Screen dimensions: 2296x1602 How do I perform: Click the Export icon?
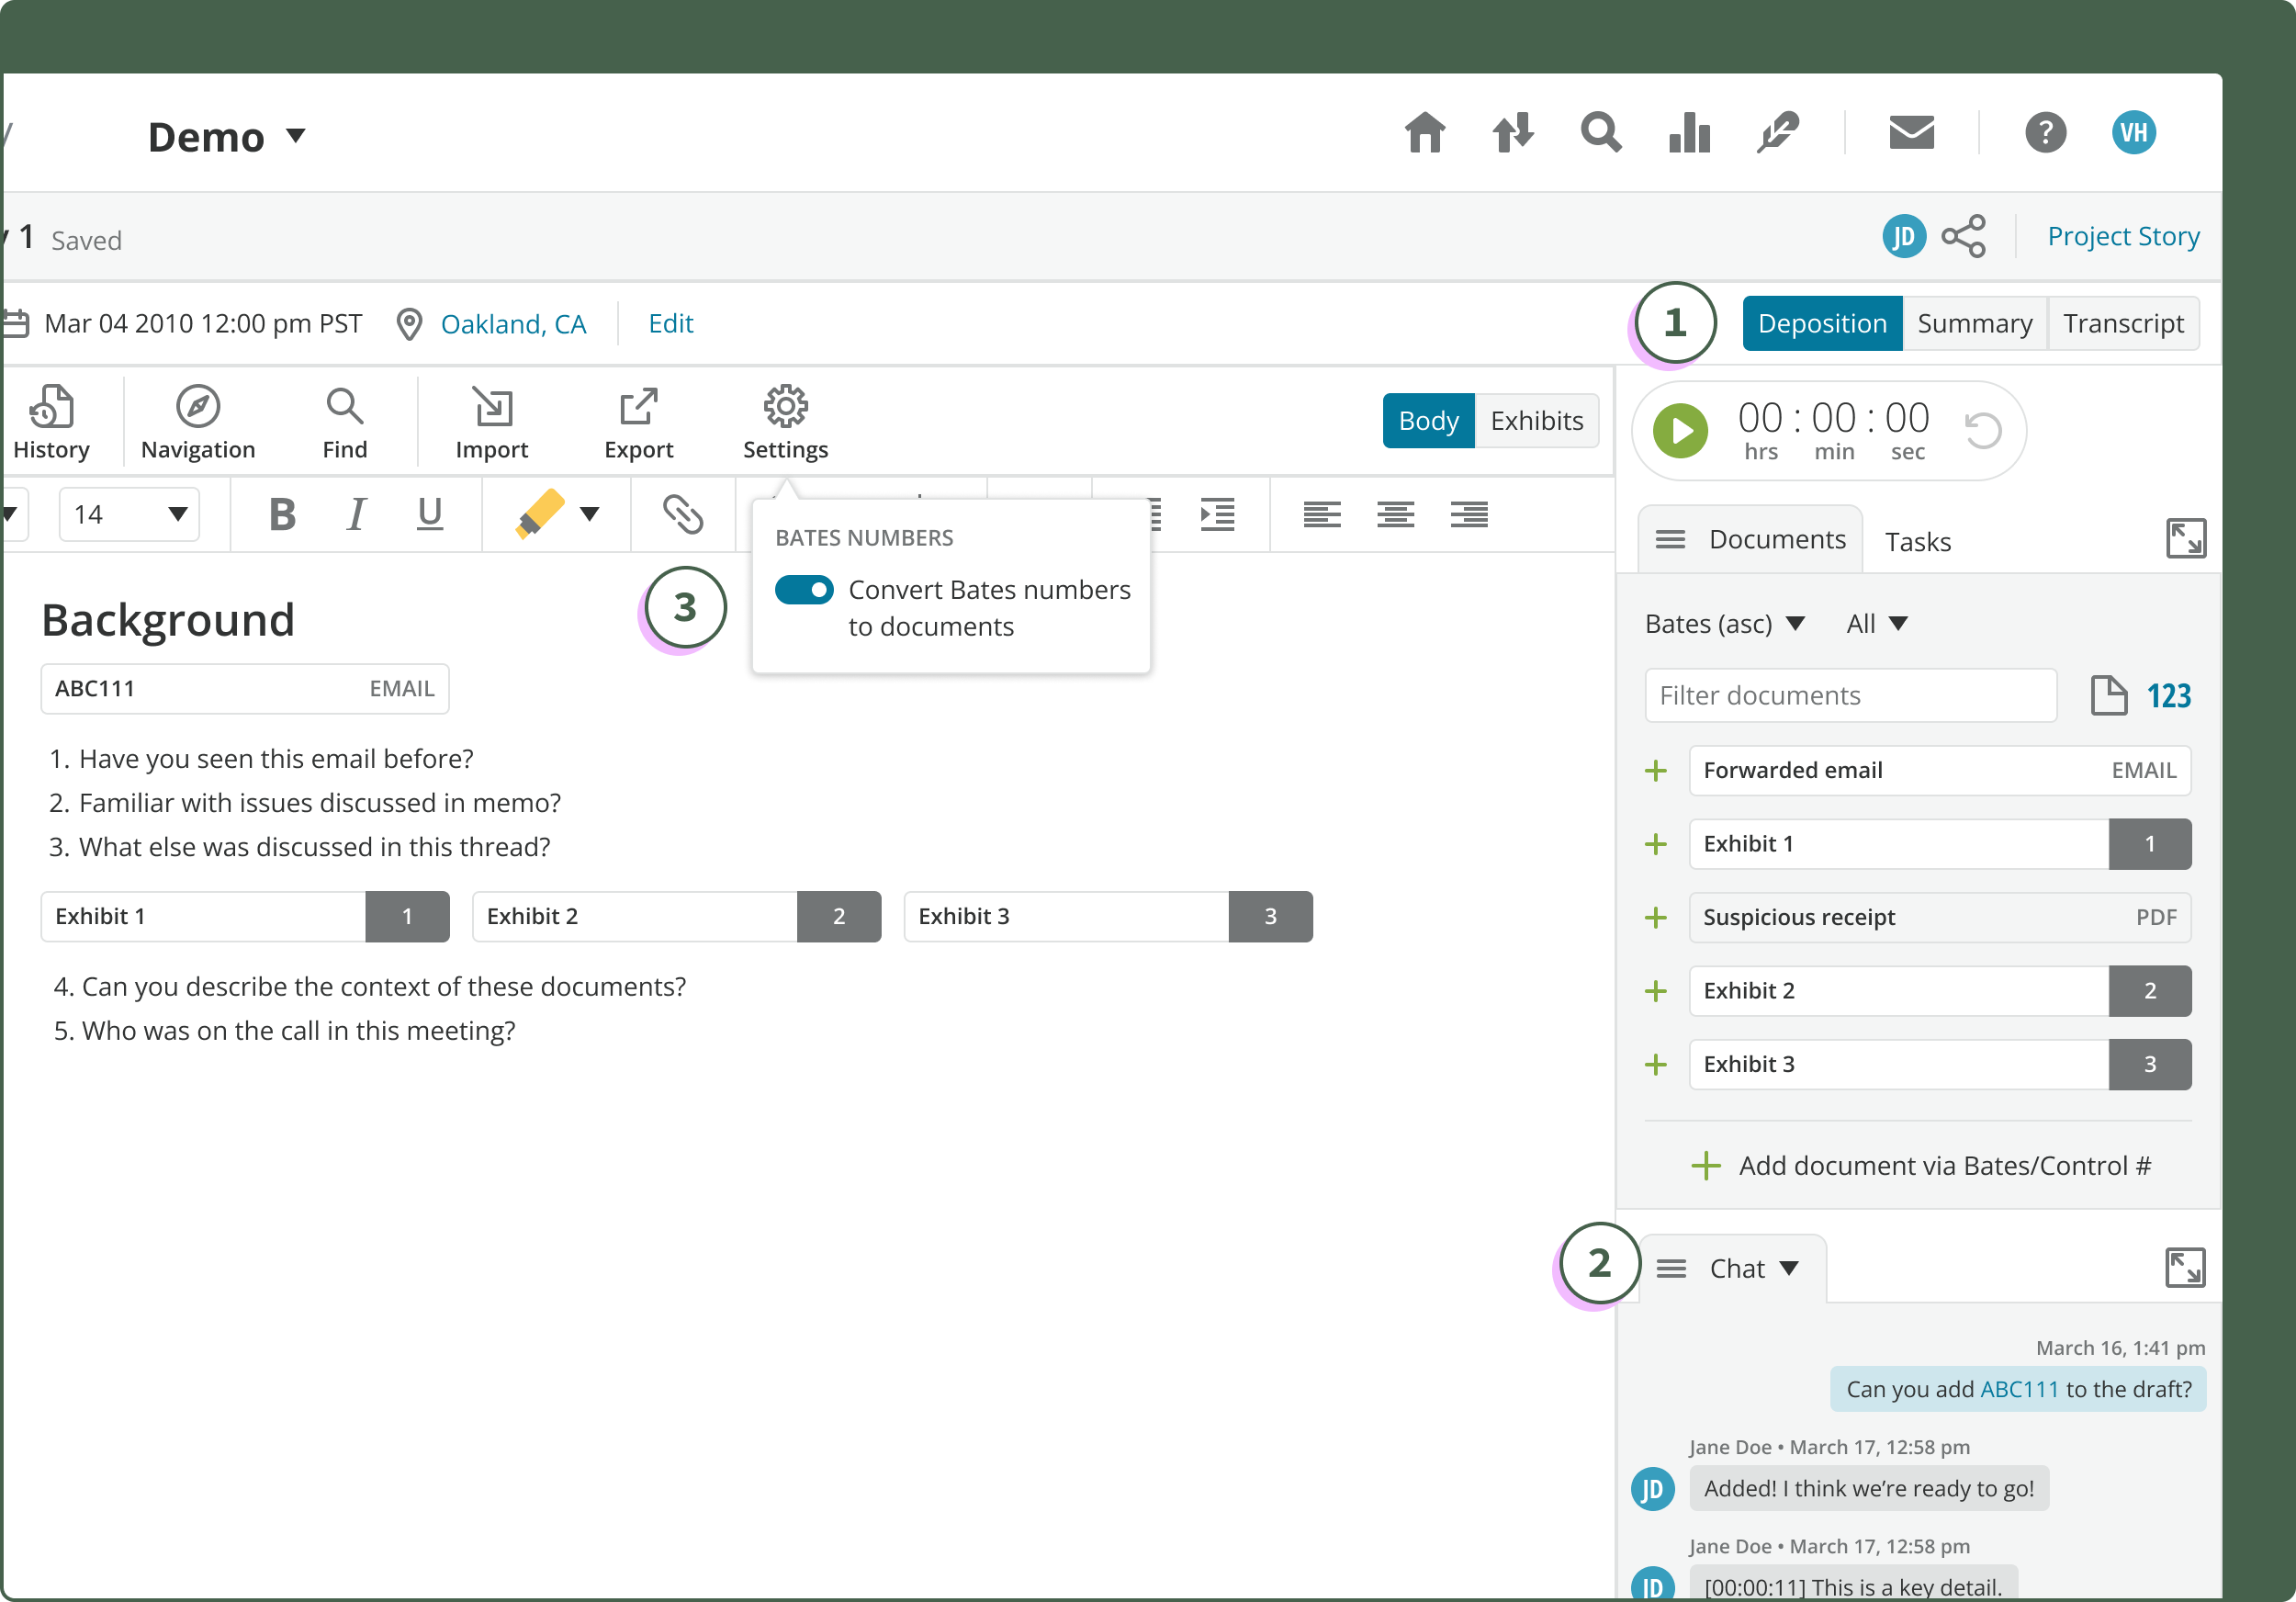tap(638, 406)
